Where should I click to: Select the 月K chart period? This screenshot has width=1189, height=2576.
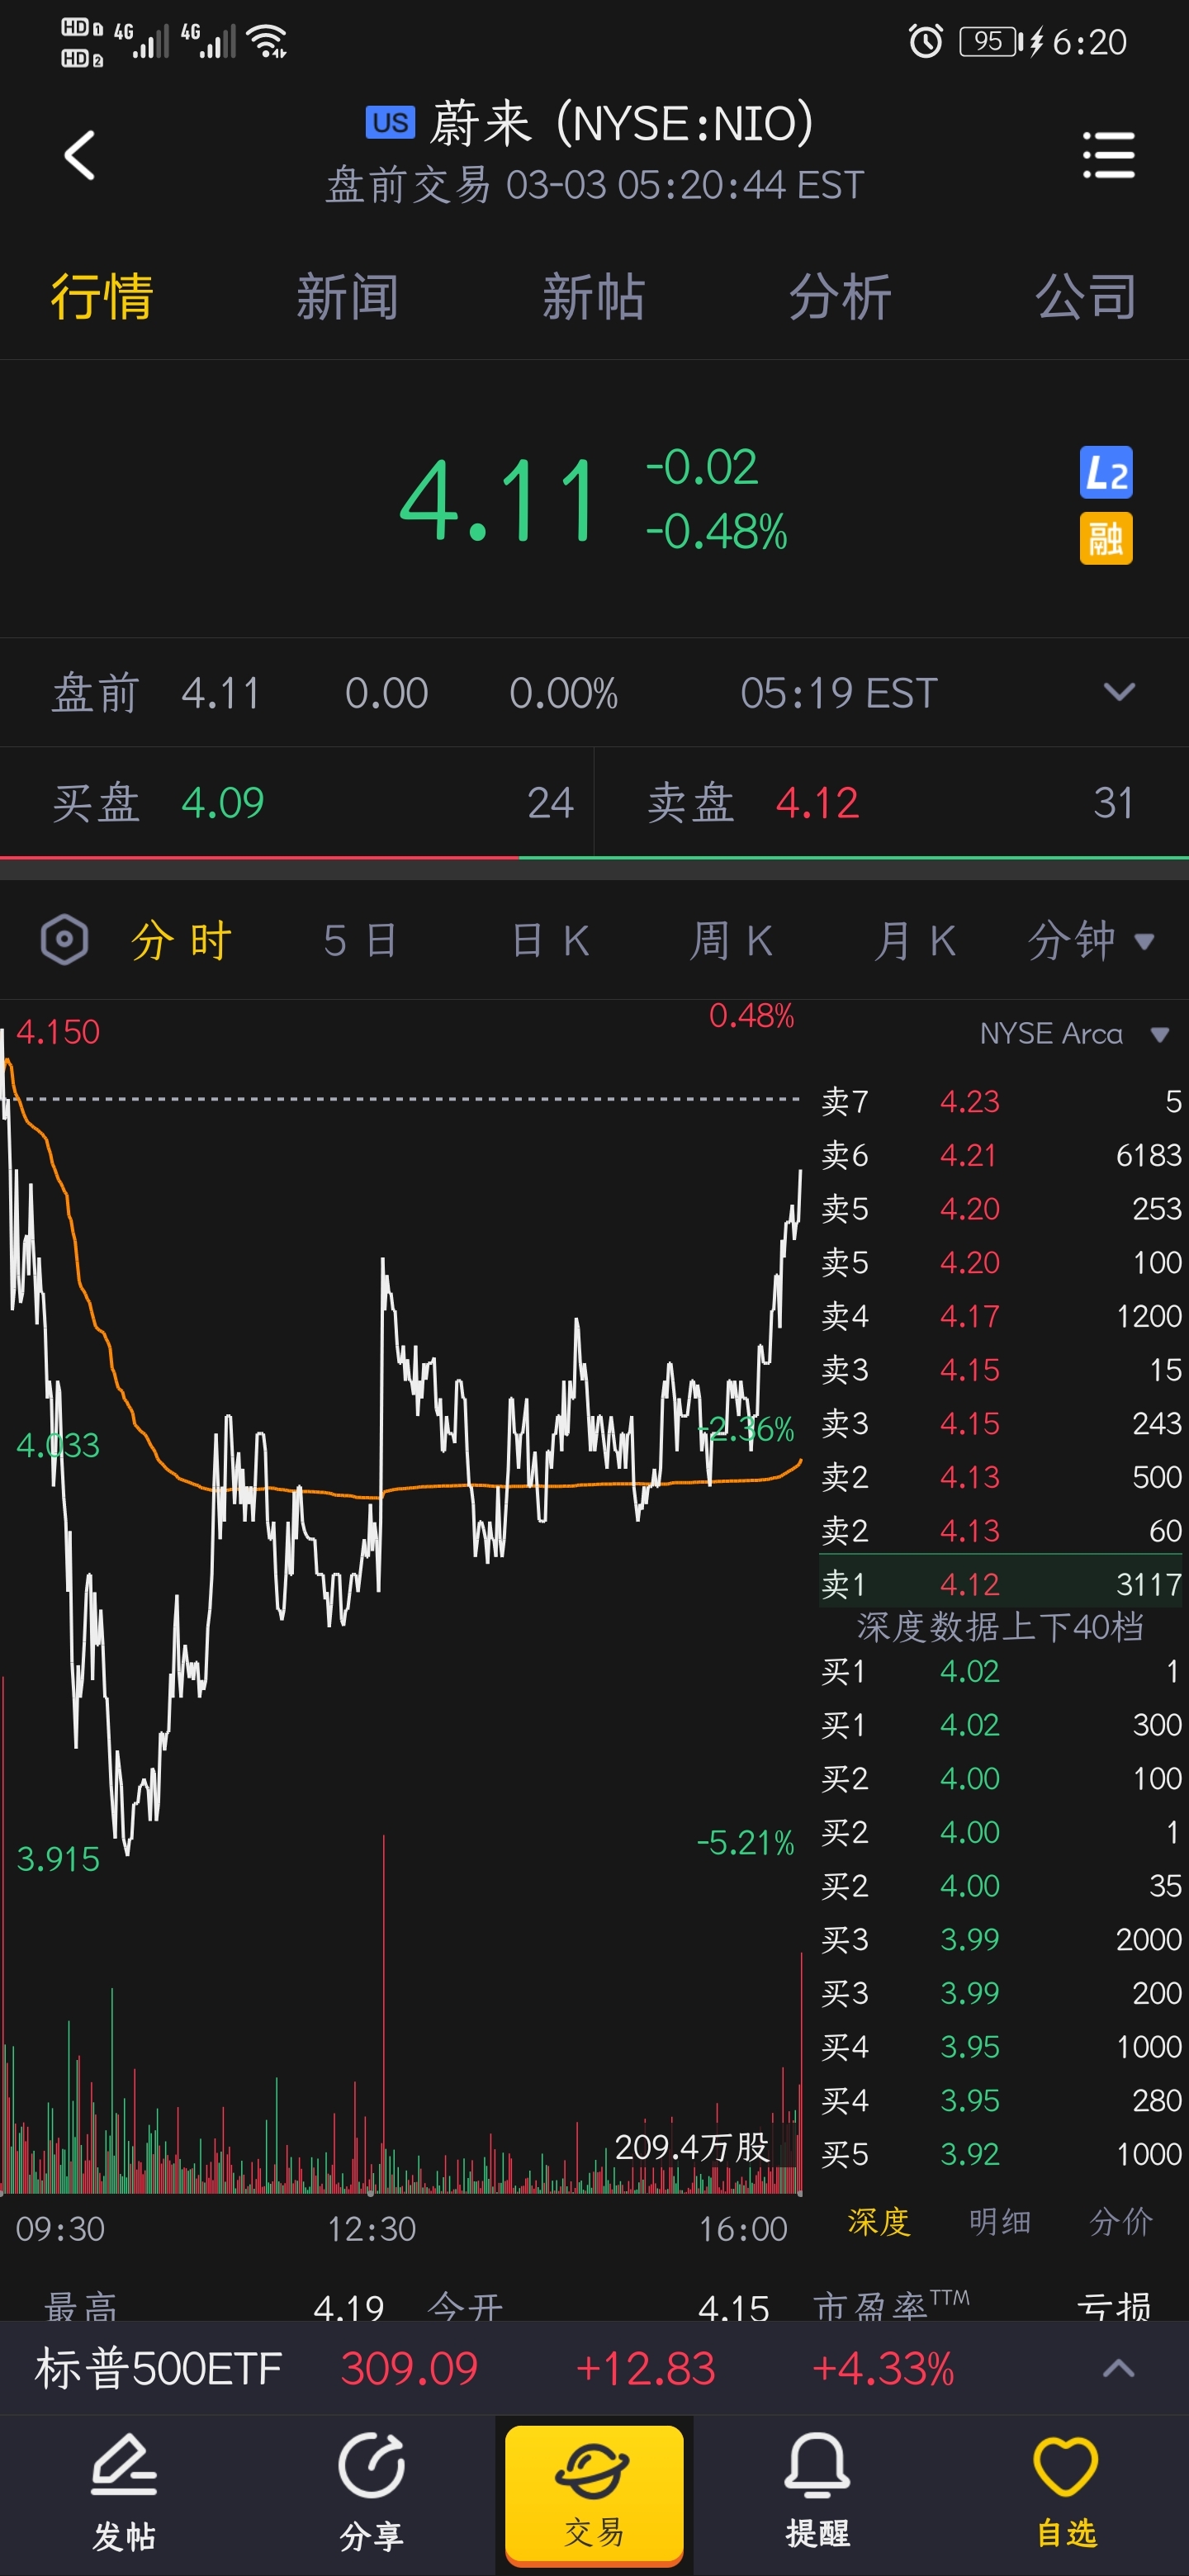(x=915, y=941)
